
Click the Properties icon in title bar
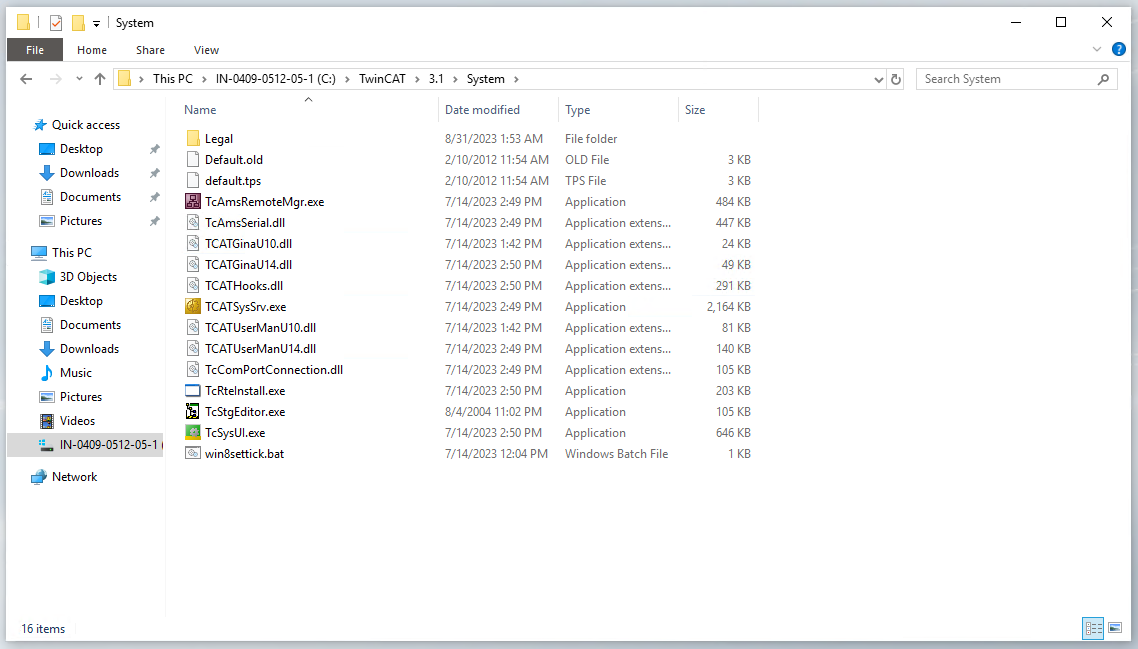56,23
